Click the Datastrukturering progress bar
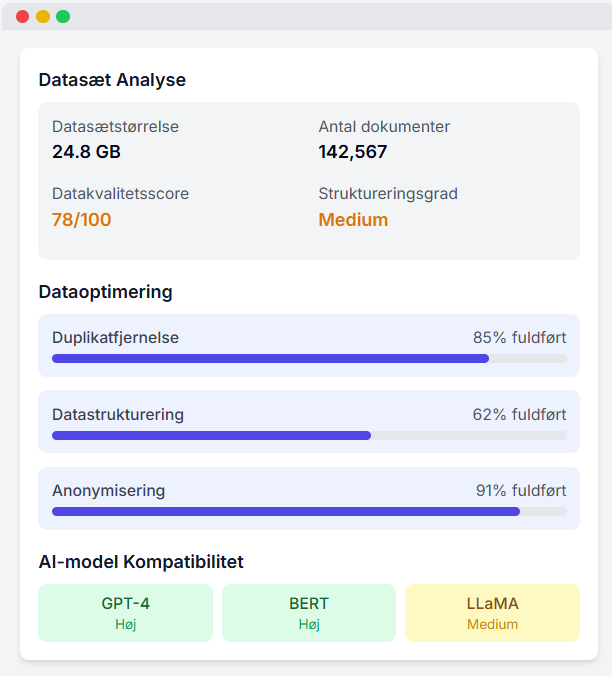Screen dimensions: 612x676 point(309,435)
